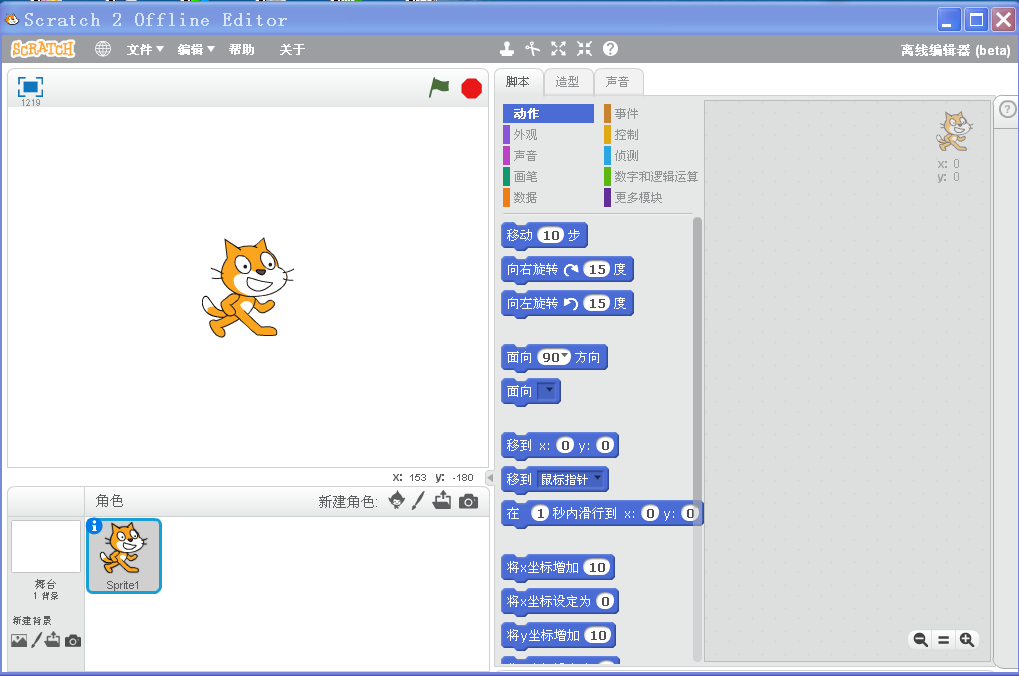
Task: Zoom out the scripts area
Action: tap(920, 640)
